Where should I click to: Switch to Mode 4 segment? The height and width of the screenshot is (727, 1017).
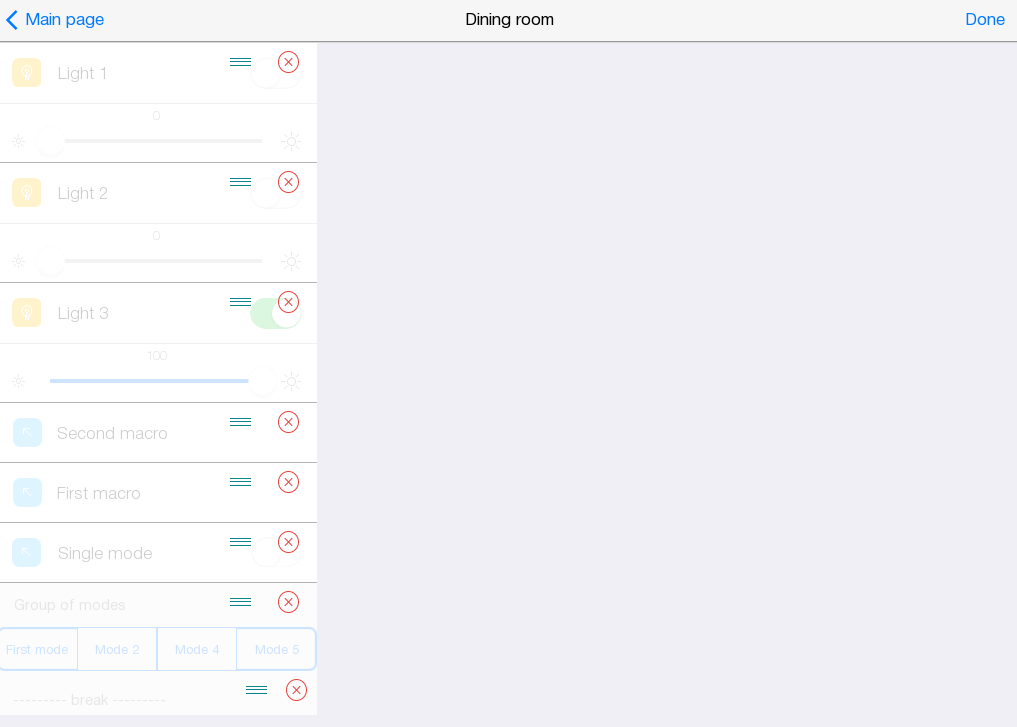pyautogui.click(x=197, y=649)
